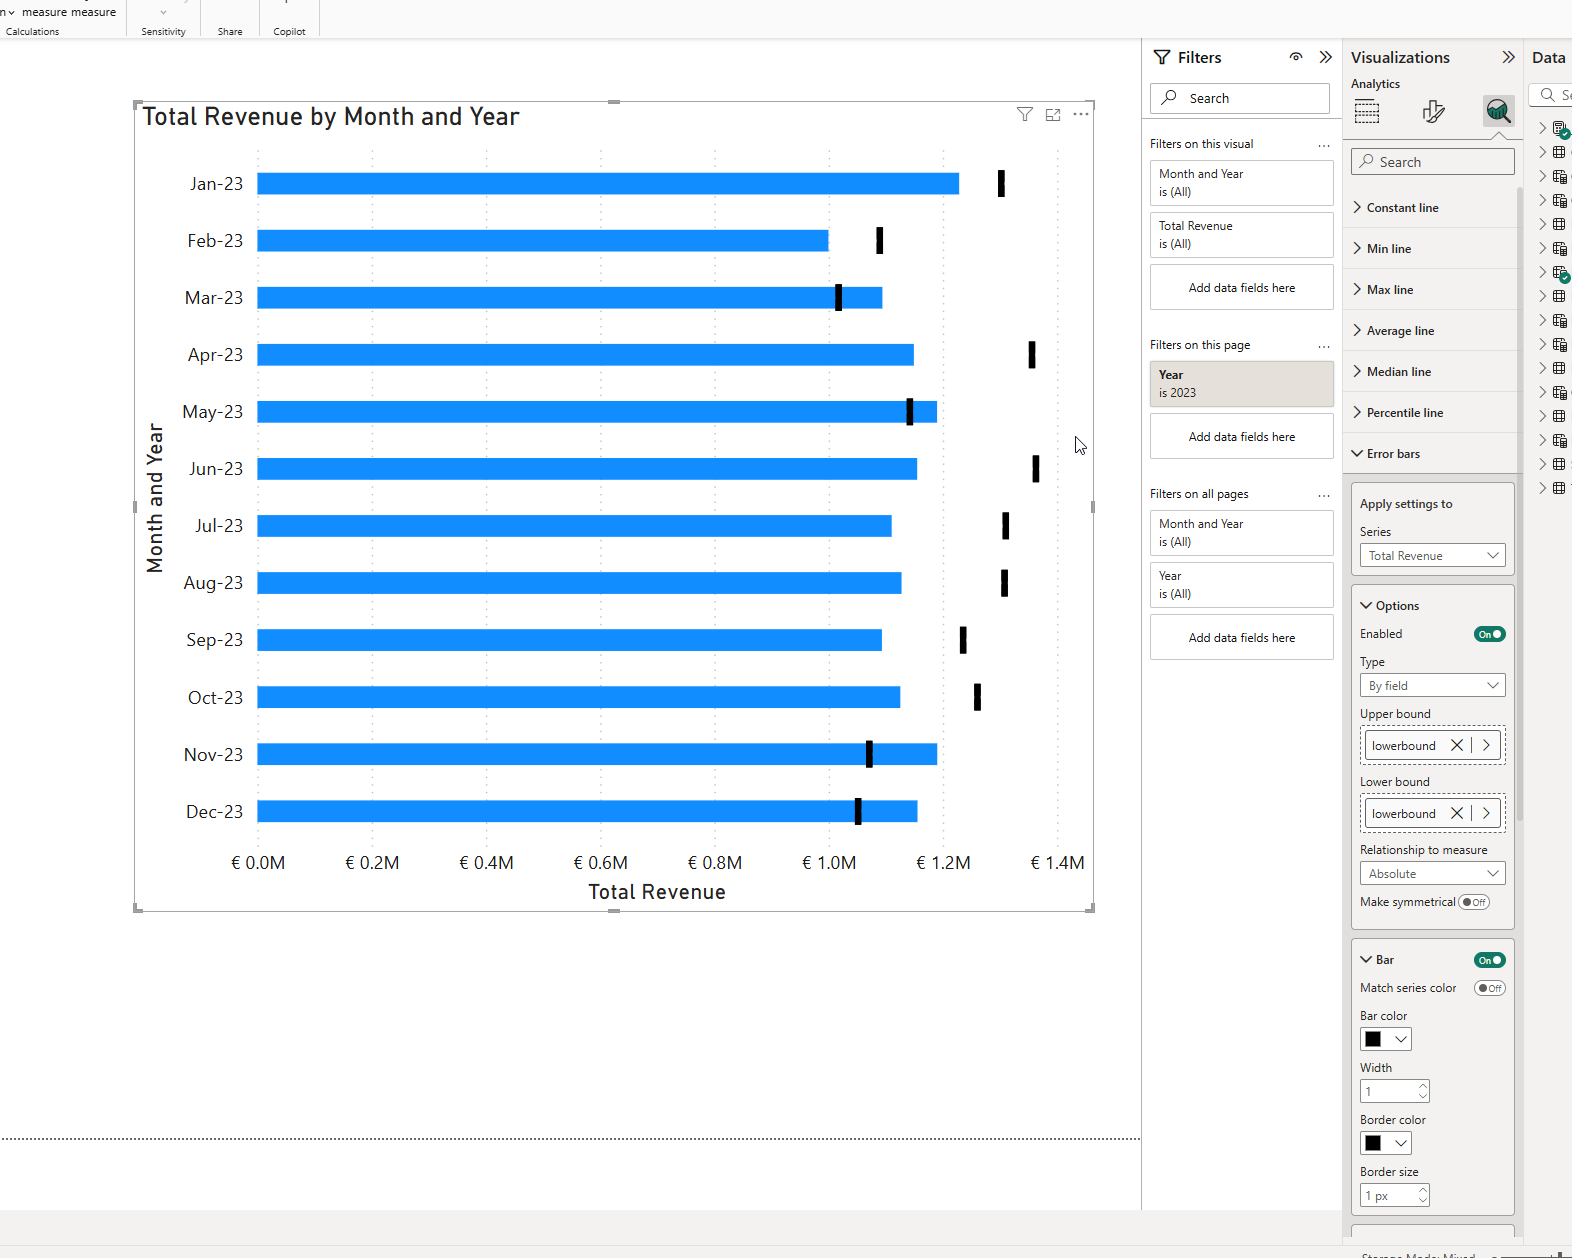Open the Month and Year filter on all pages
Screen dimensions: 1572x1258
coord(1242,533)
